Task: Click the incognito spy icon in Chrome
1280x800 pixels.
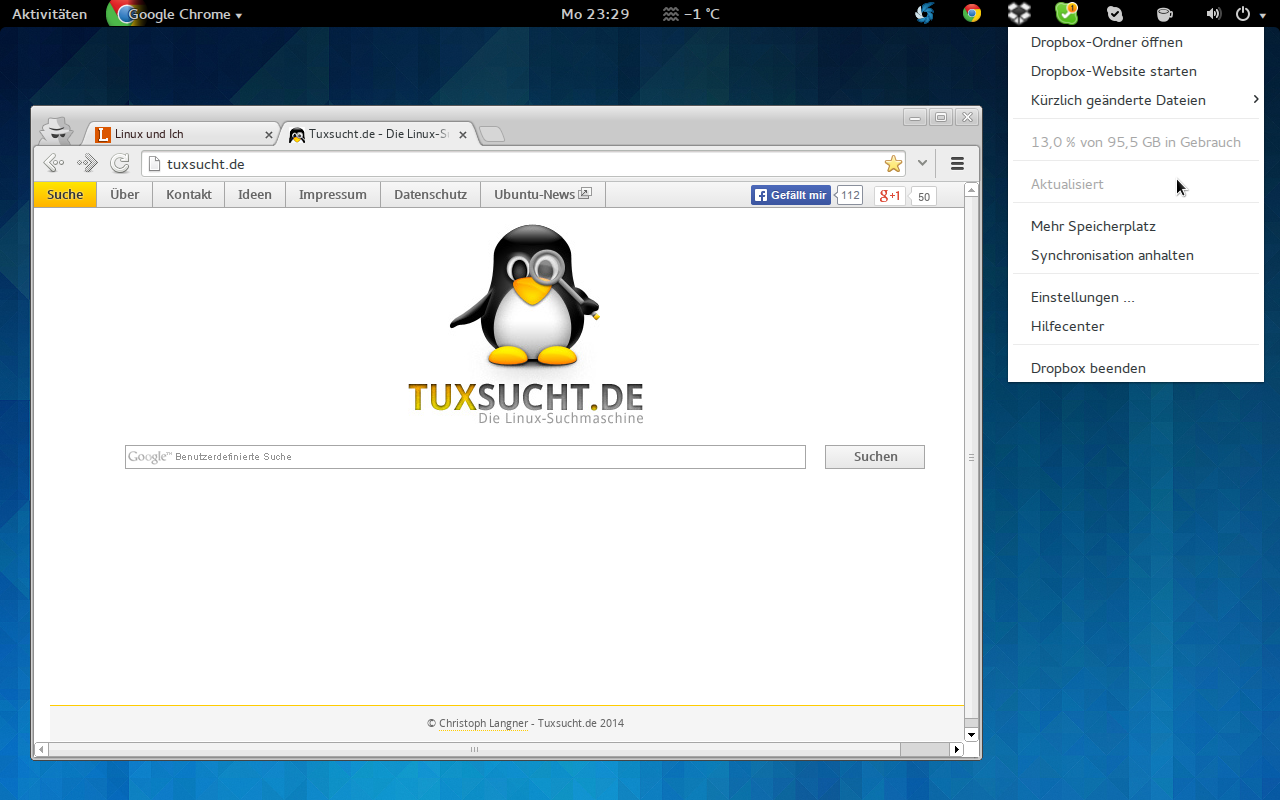Action: point(57,131)
